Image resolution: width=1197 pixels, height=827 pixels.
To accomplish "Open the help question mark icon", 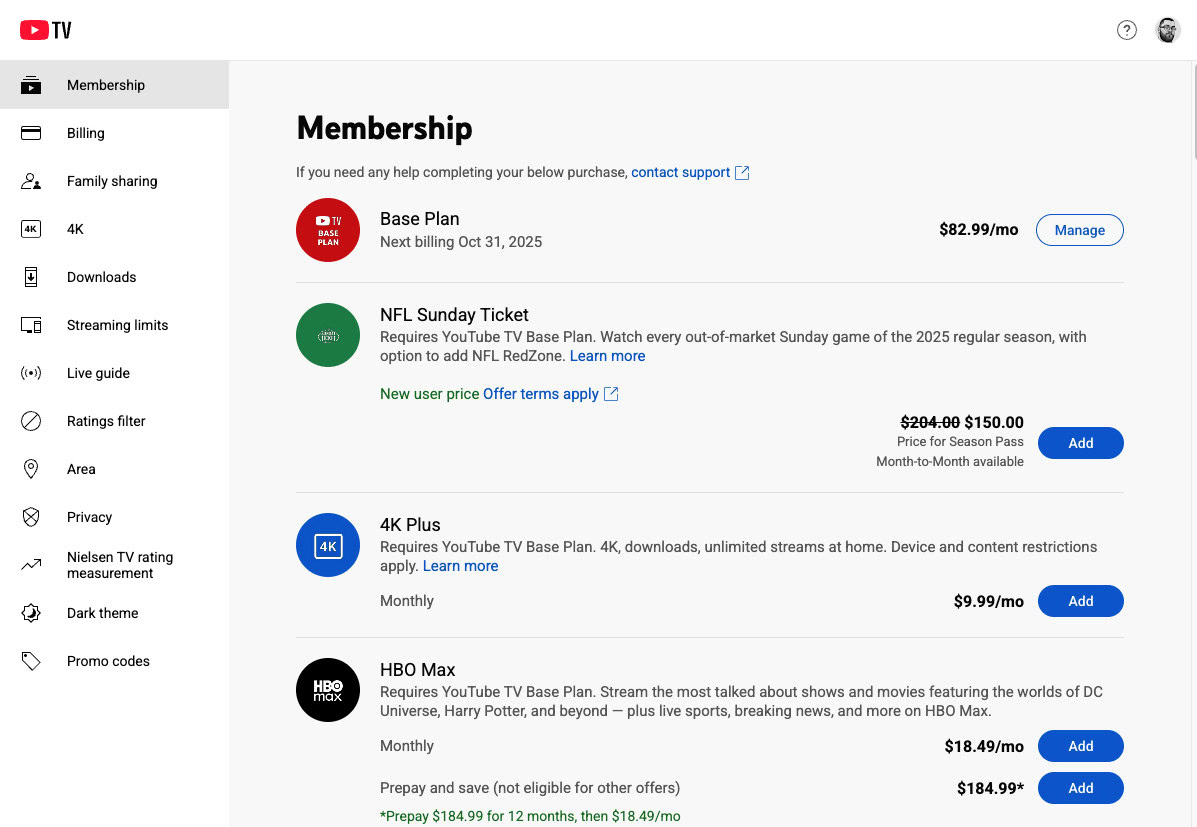I will click(1127, 30).
